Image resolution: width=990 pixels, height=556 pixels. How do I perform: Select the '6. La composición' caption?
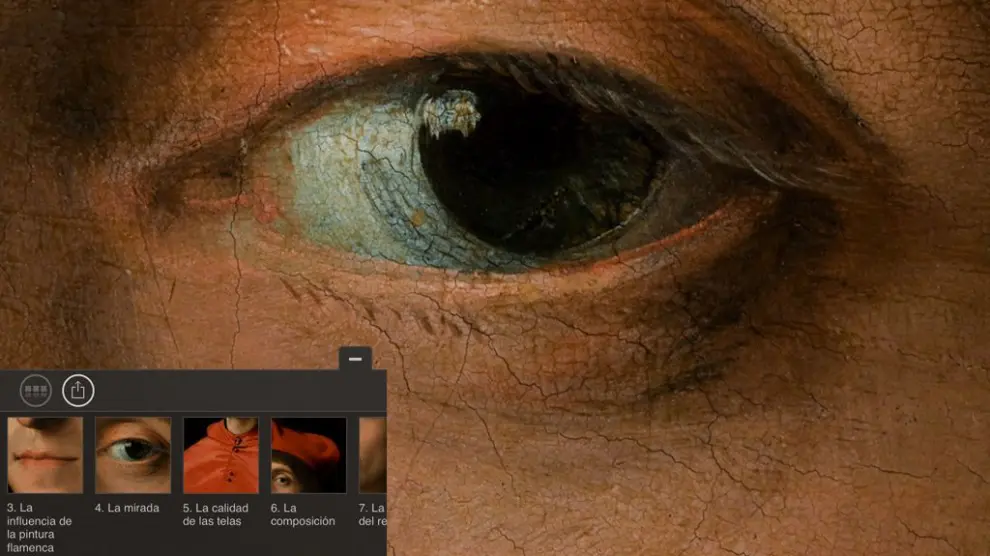[x=302, y=514]
